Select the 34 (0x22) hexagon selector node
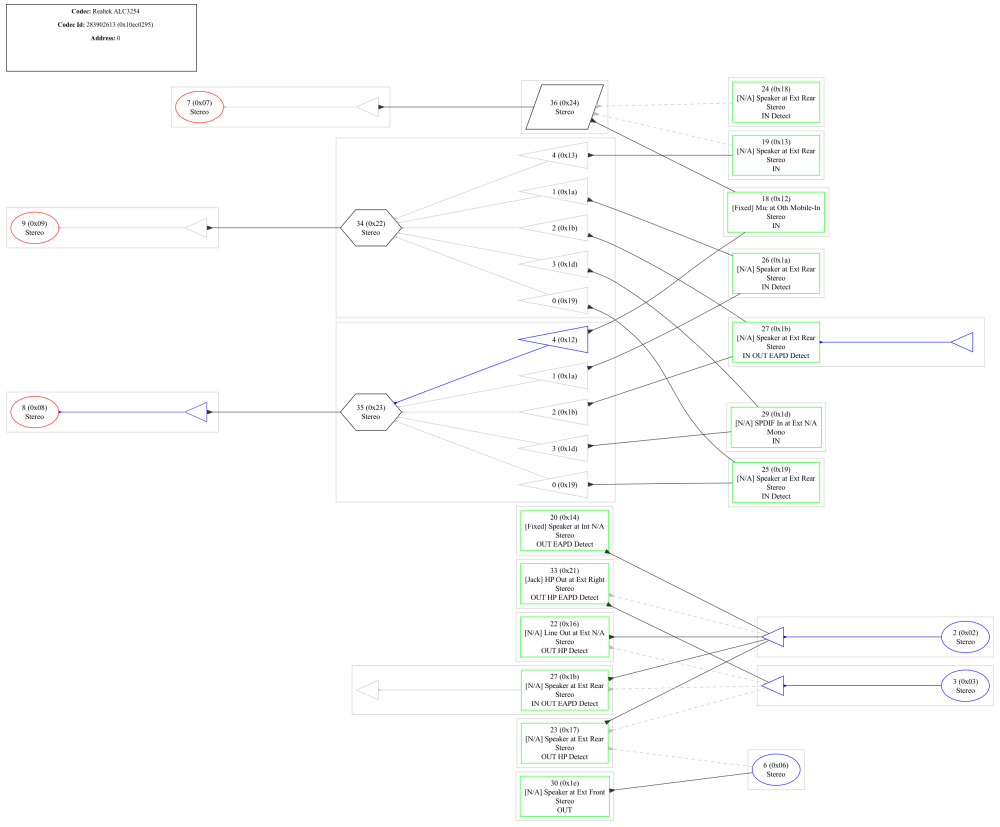This screenshot has height=827, width=1000. (370, 228)
